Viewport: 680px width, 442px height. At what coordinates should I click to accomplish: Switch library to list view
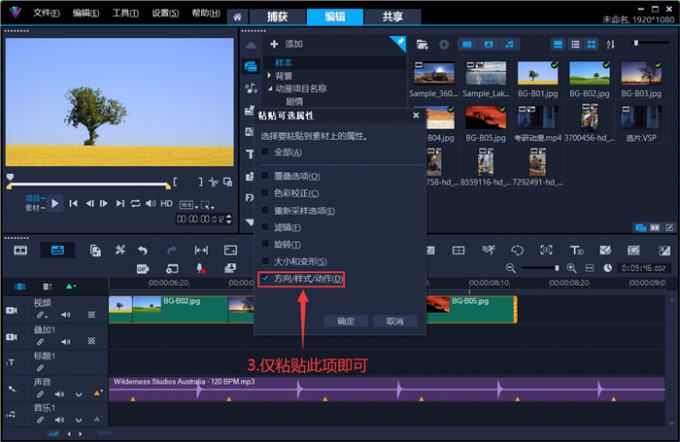[x=575, y=44]
